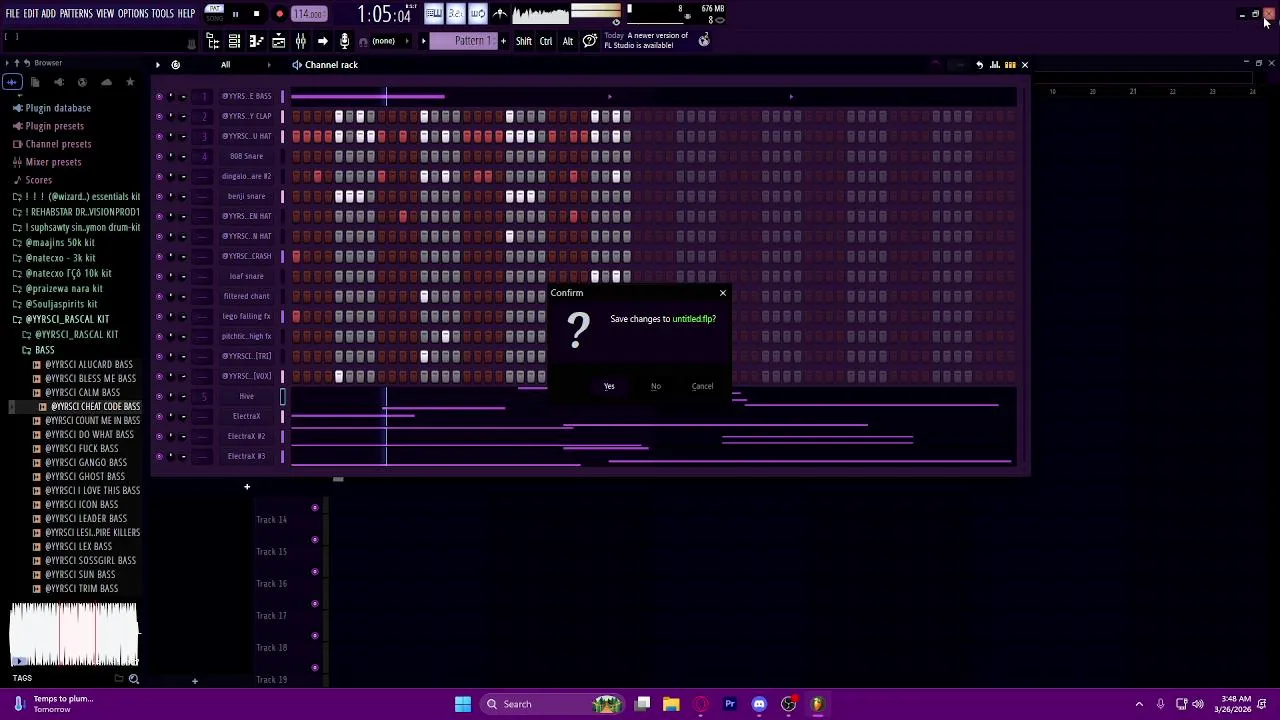
Task: Open the EDIT menu
Action: tap(31, 13)
